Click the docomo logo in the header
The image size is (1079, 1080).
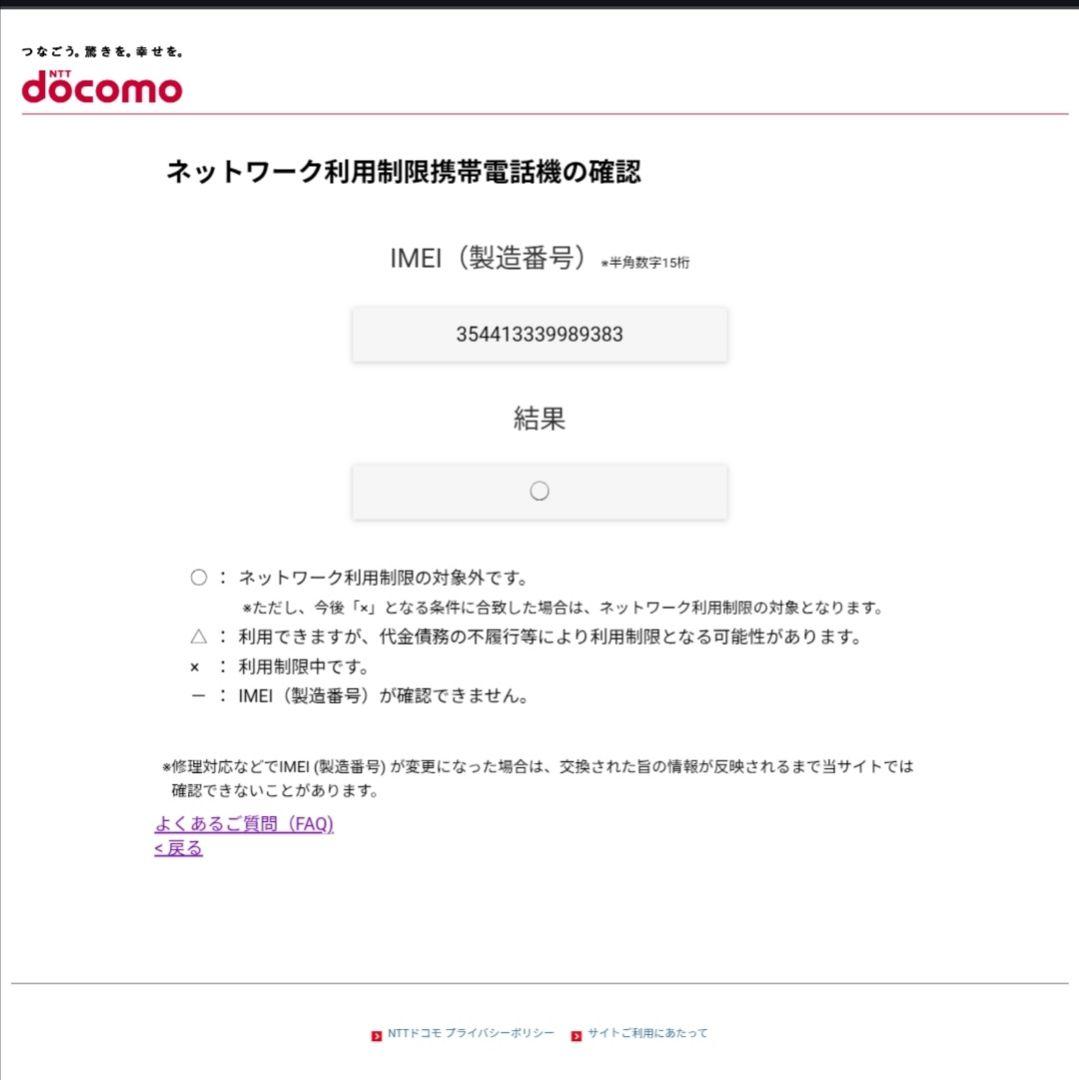pos(100,88)
